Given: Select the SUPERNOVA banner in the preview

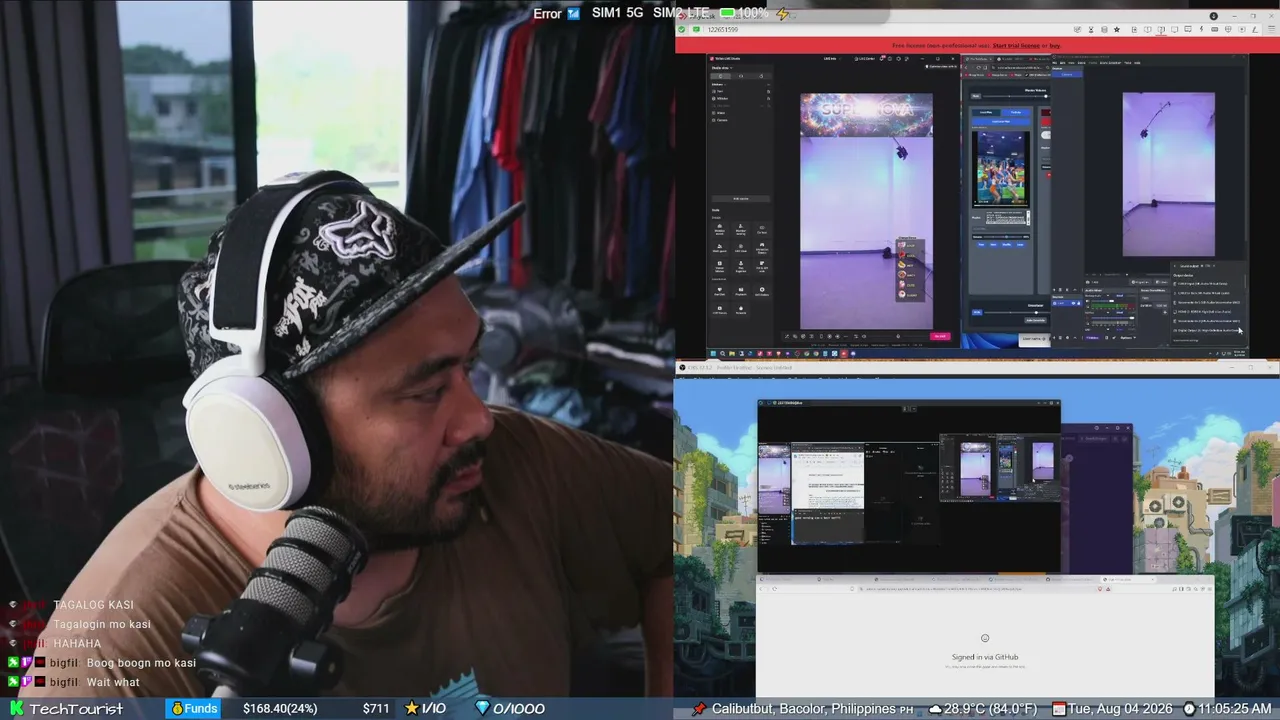Looking at the screenshot, I should pyautogui.click(x=866, y=115).
